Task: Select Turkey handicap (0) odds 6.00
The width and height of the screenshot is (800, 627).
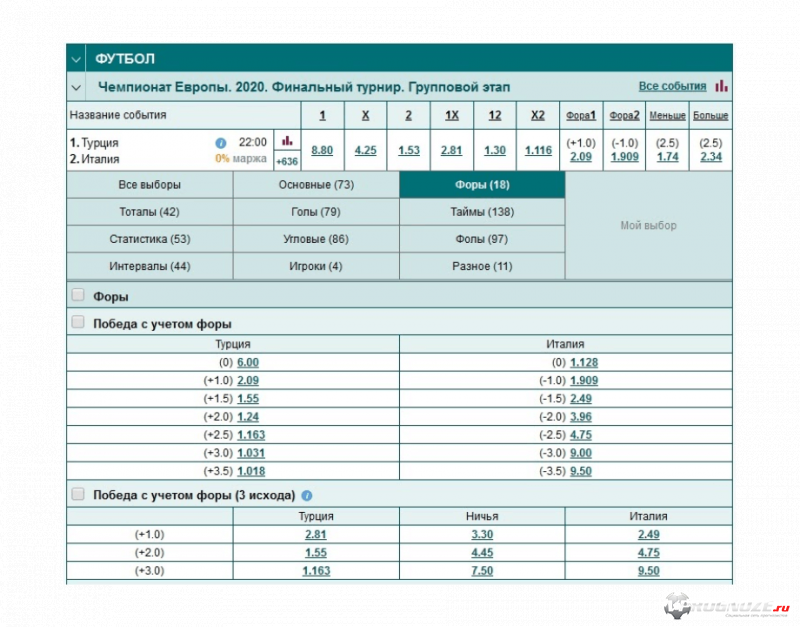Action: pos(248,362)
